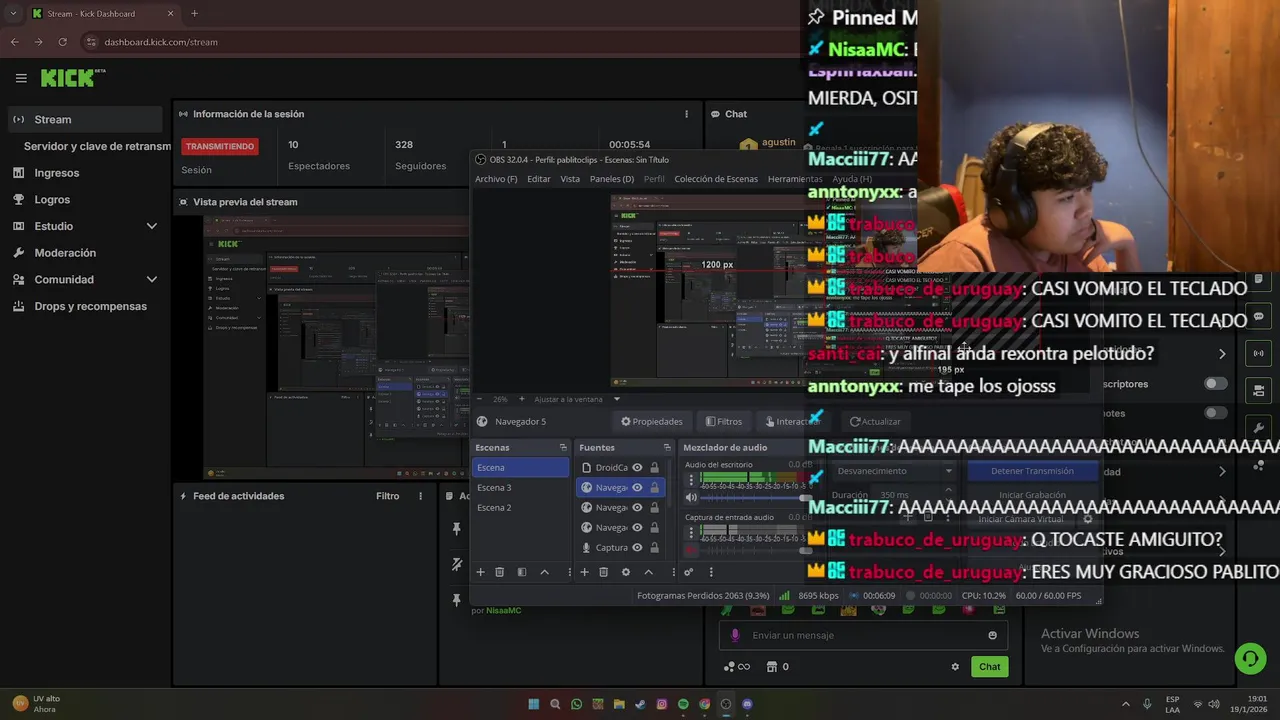Hide the Captura source
Viewport: 1280px width, 720px height.
pos(637,547)
